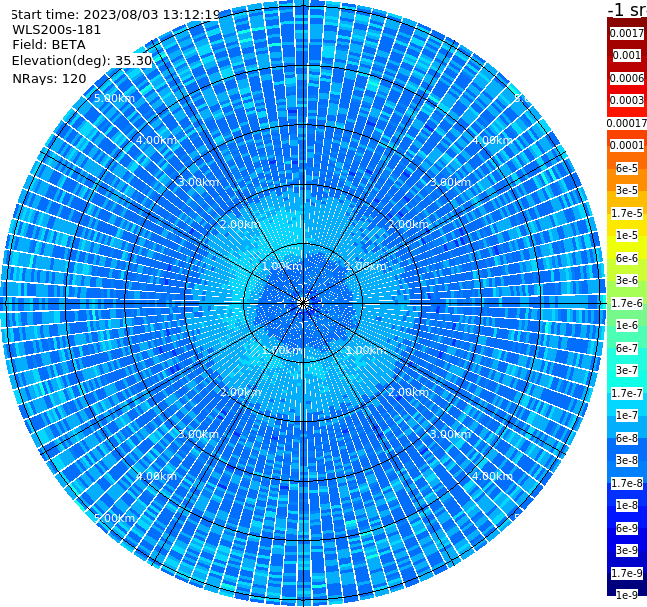The width and height of the screenshot is (647, 607).
Task: Pick the 3e-8 colorbar value
Action: 627,460
